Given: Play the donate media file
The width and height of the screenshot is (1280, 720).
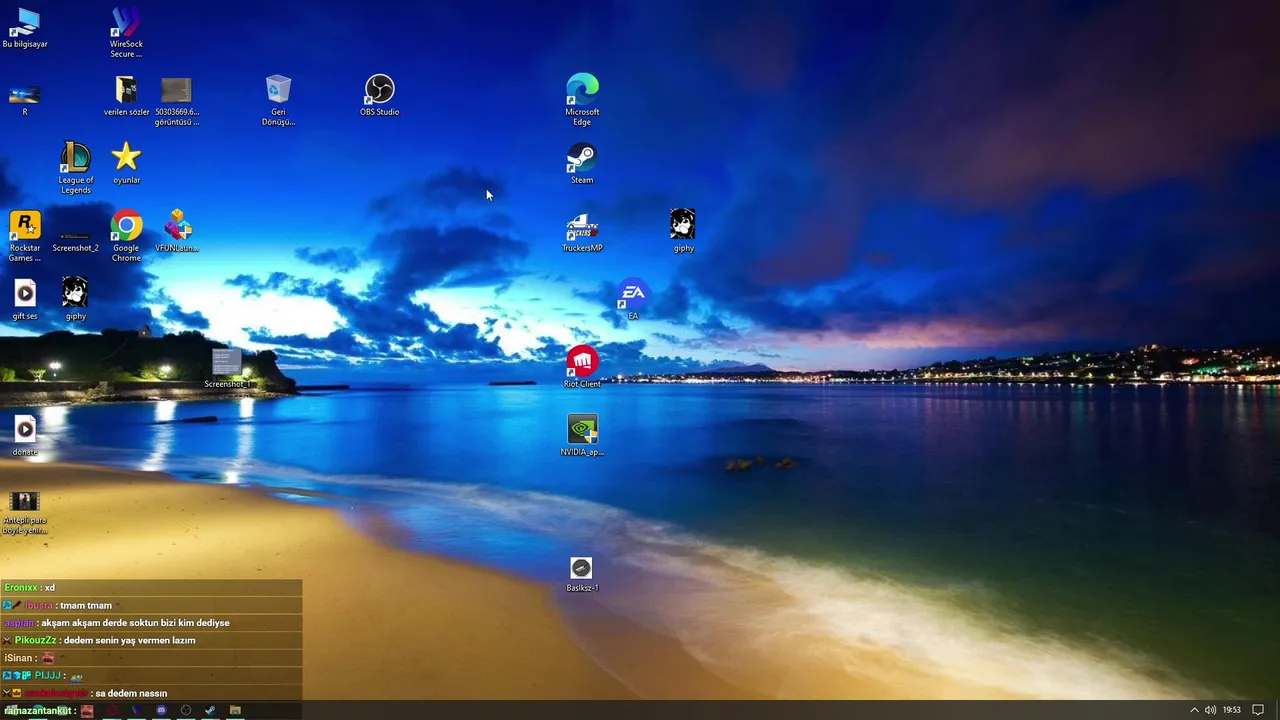Looking at the screenshot, I should [25, 435].
